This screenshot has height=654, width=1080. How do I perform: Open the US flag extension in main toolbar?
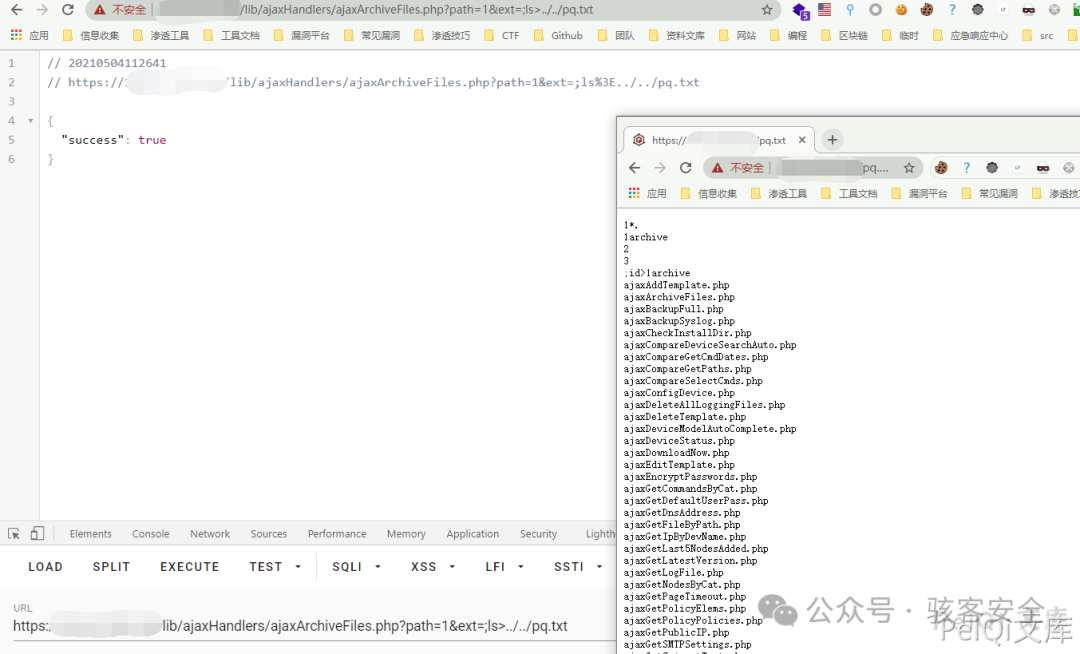824,10
